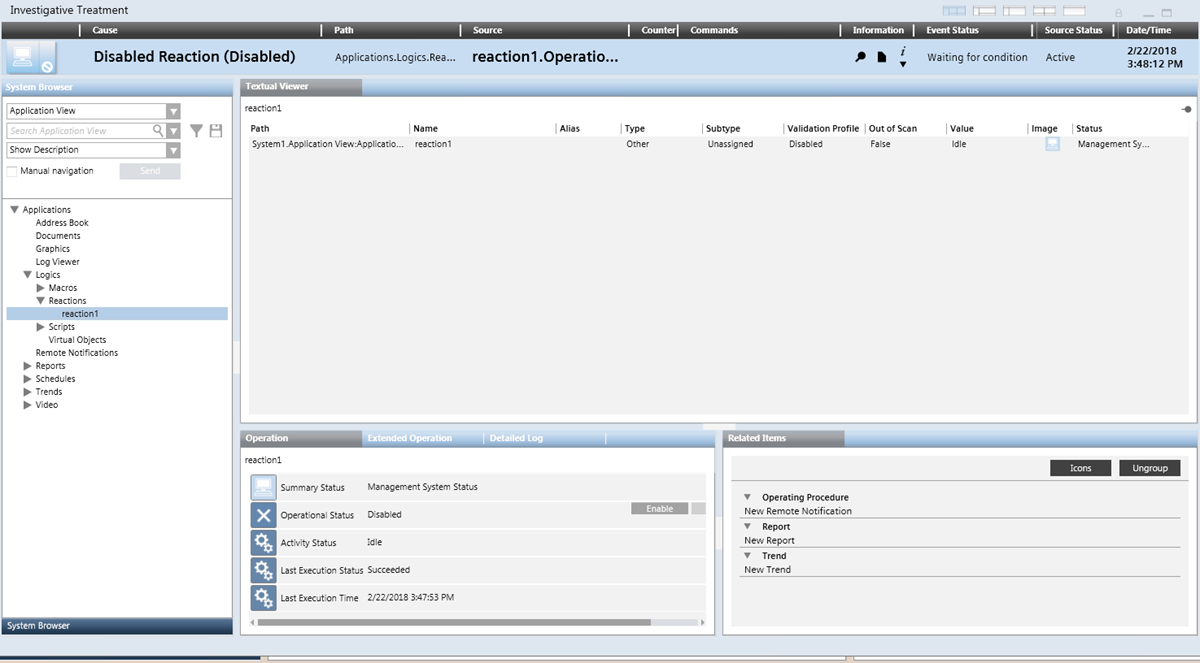Click the Activity Status gears icon
Viewport: 1200px width, 663px height.
[263, 543]
